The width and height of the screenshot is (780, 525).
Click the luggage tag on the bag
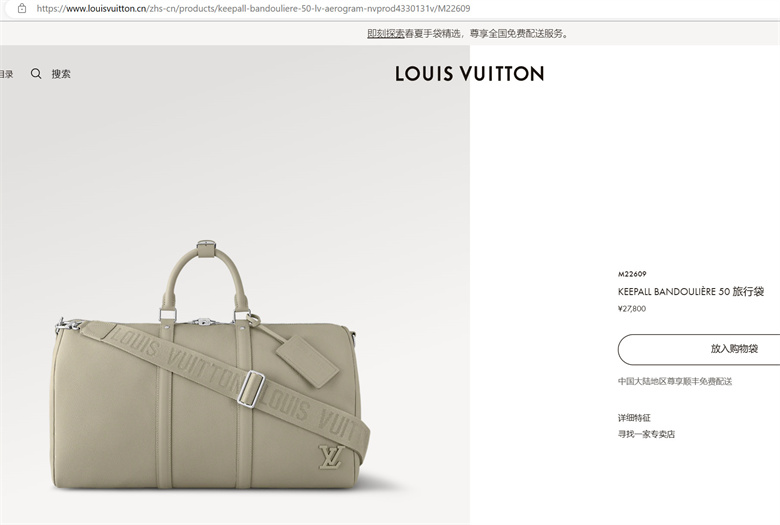point(307,360)
